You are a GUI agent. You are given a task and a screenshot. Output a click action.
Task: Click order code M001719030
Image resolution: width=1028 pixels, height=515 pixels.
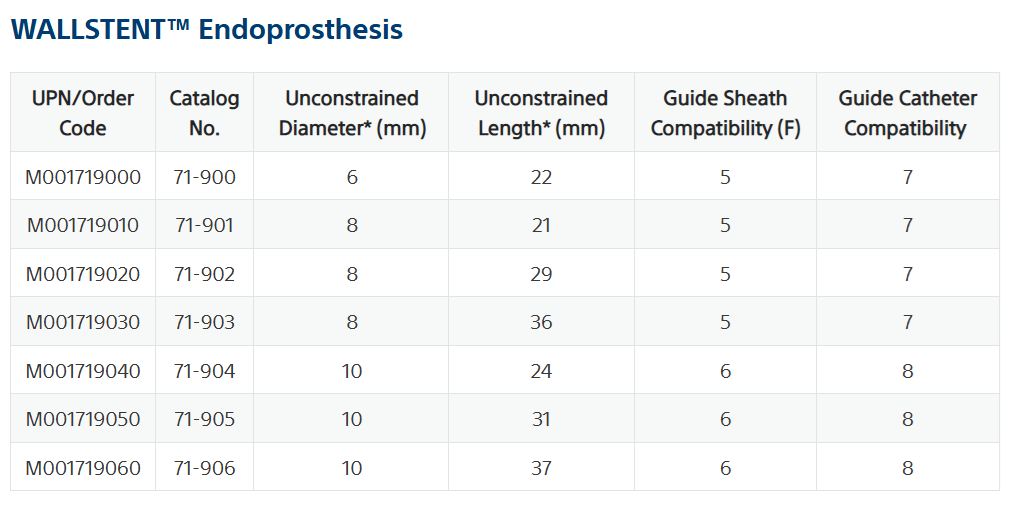83,322
